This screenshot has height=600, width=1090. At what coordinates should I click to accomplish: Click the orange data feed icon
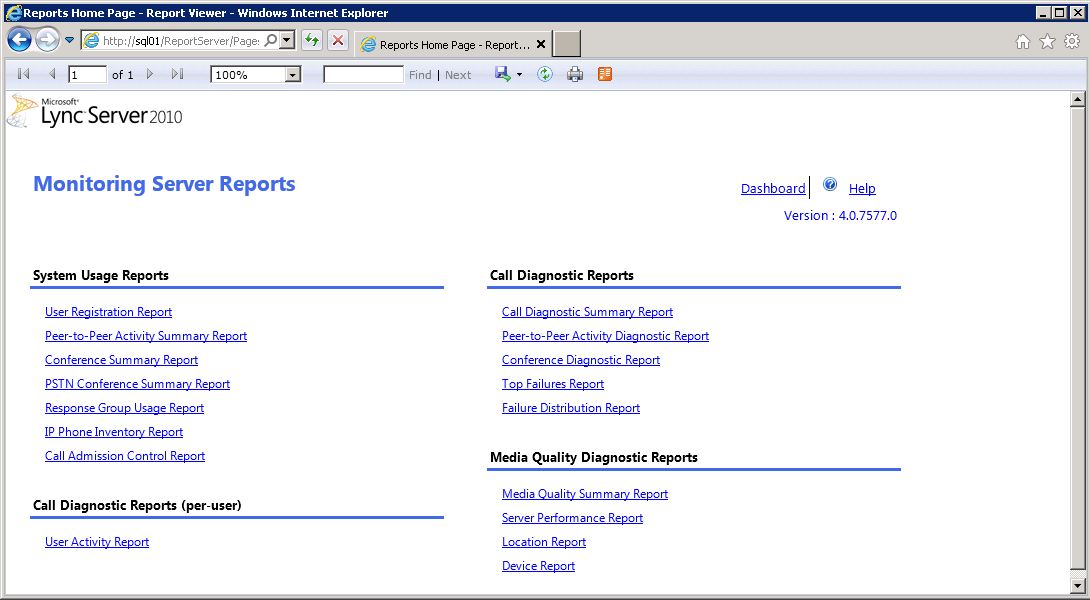click(x=605, y=74)
